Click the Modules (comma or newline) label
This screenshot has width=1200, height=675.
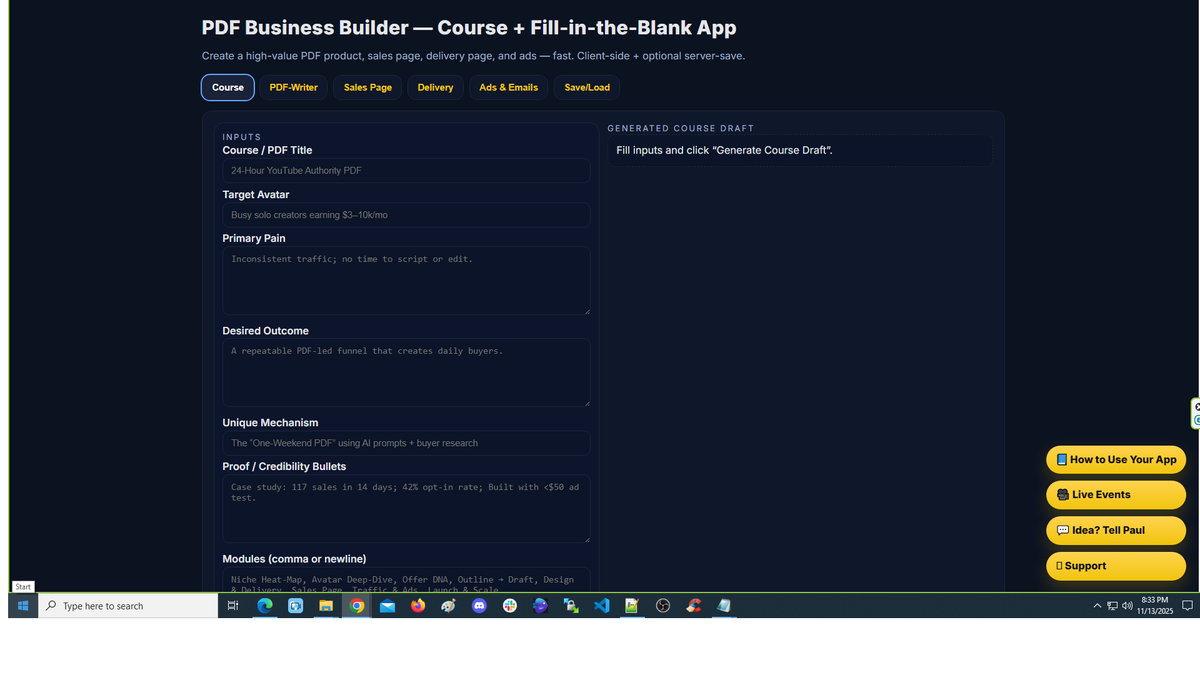pyautogui.click(x=294, y=559)
